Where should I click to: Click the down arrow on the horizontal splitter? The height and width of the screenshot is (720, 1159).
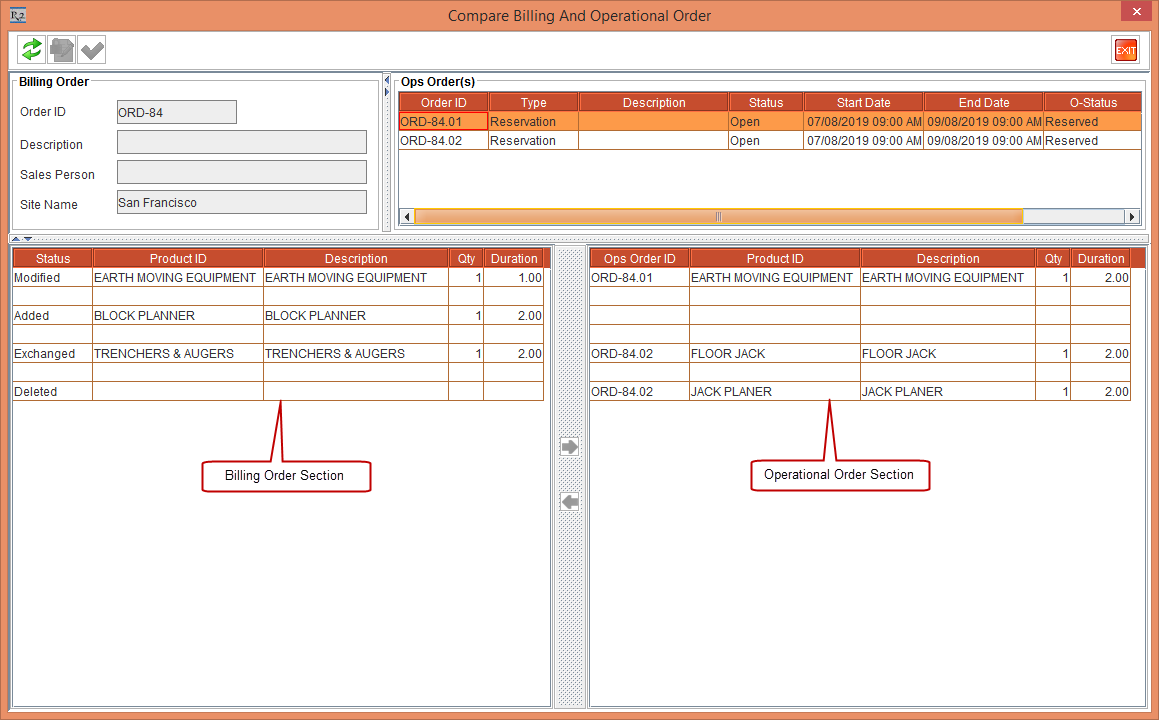point(28,238)
